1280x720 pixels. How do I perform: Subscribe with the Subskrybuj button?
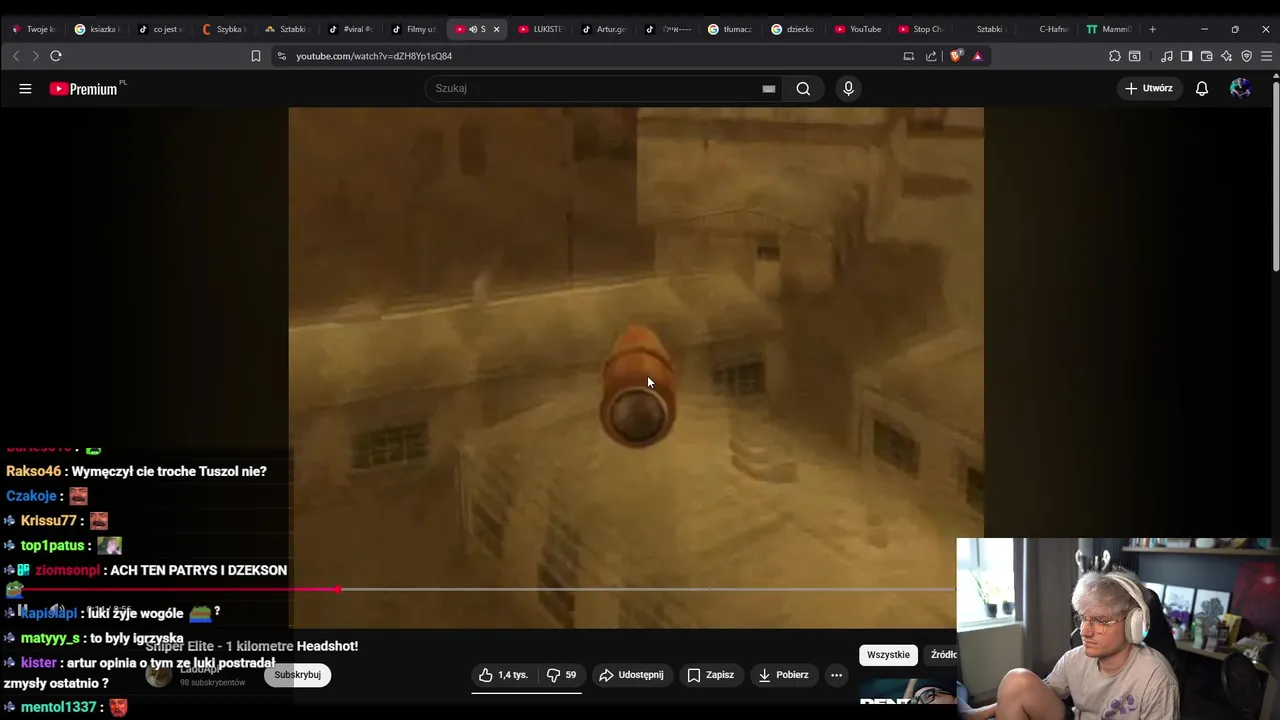click(x=297, y=675)
